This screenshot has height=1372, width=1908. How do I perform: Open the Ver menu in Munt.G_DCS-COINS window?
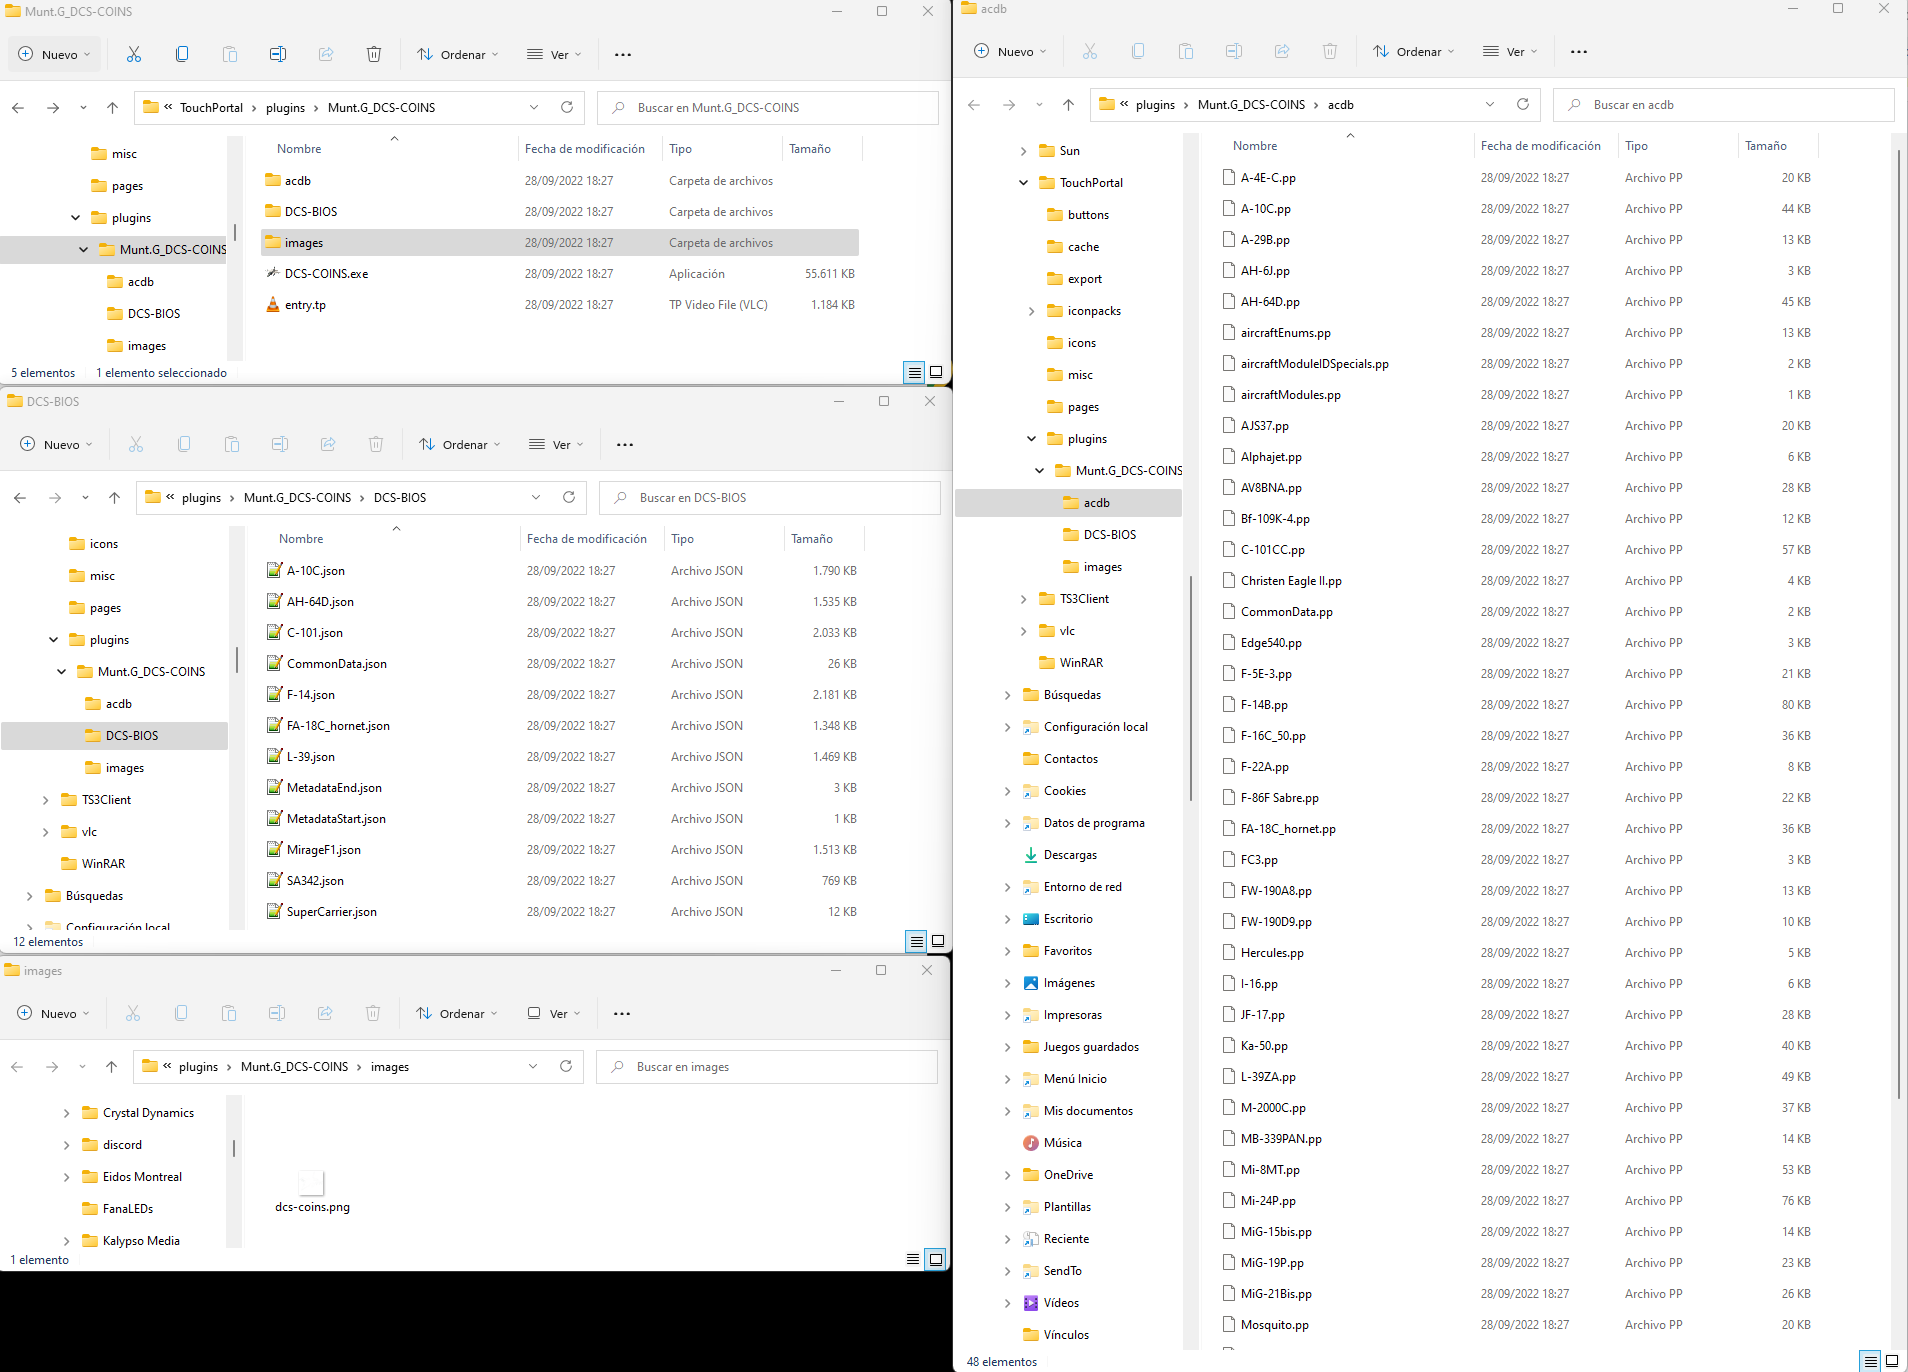pos(554,55)
